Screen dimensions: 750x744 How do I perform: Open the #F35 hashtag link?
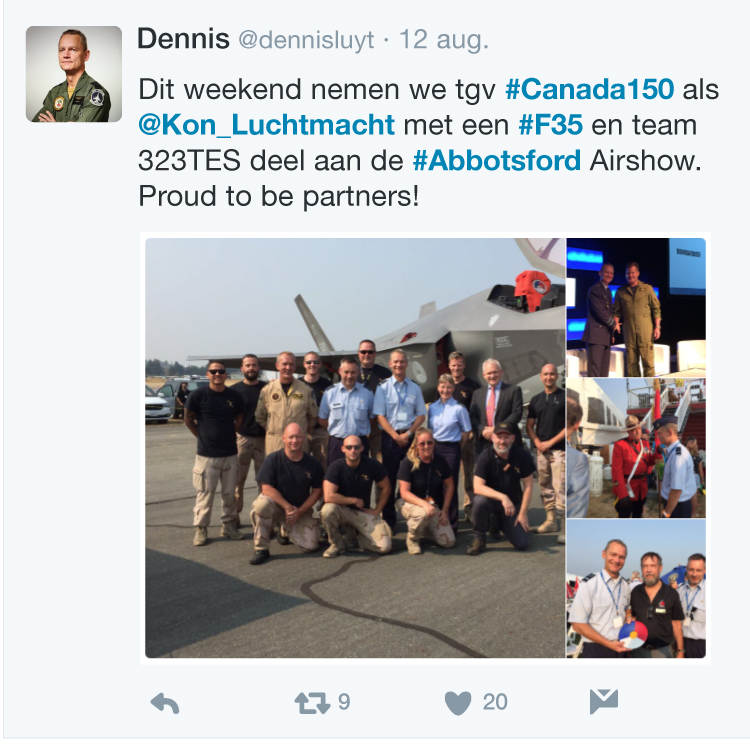(x=551, y=125)
